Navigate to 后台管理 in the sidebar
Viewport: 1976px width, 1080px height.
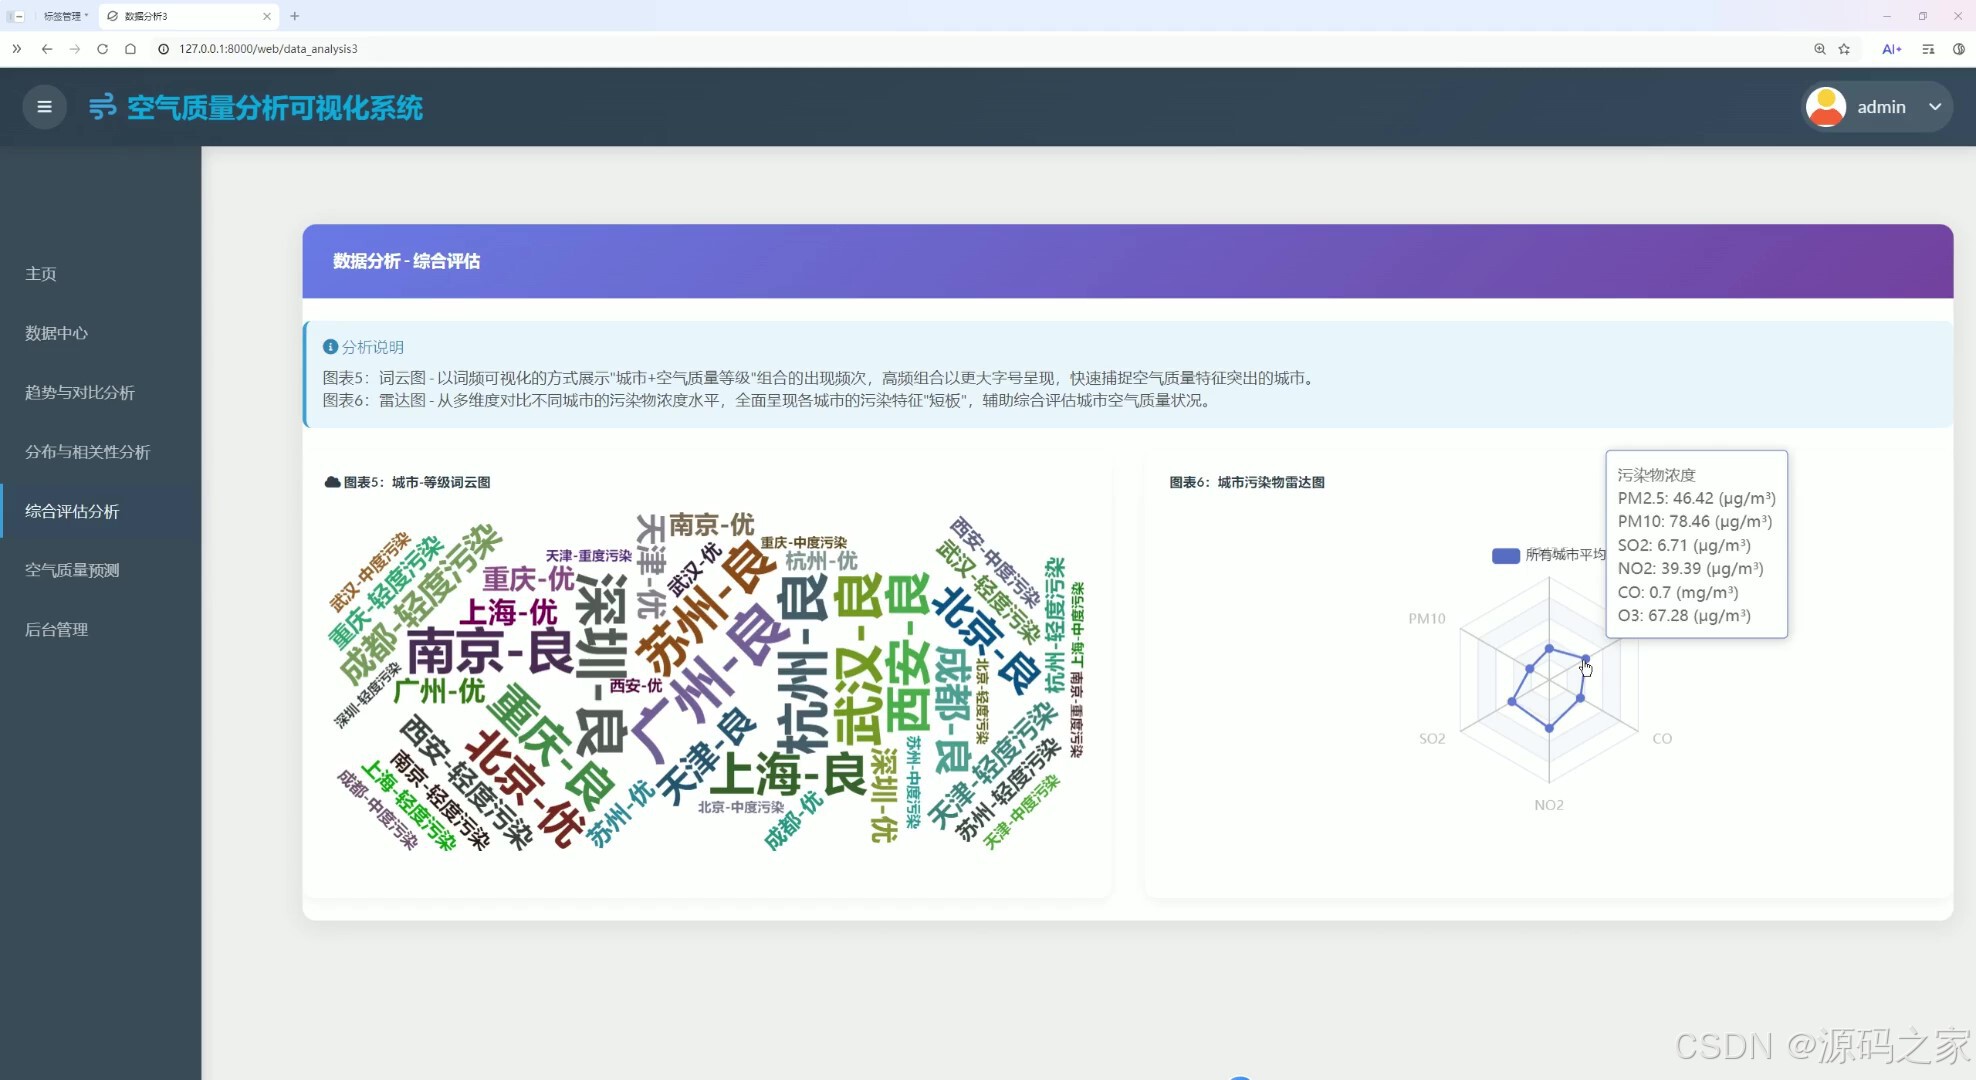57,629
